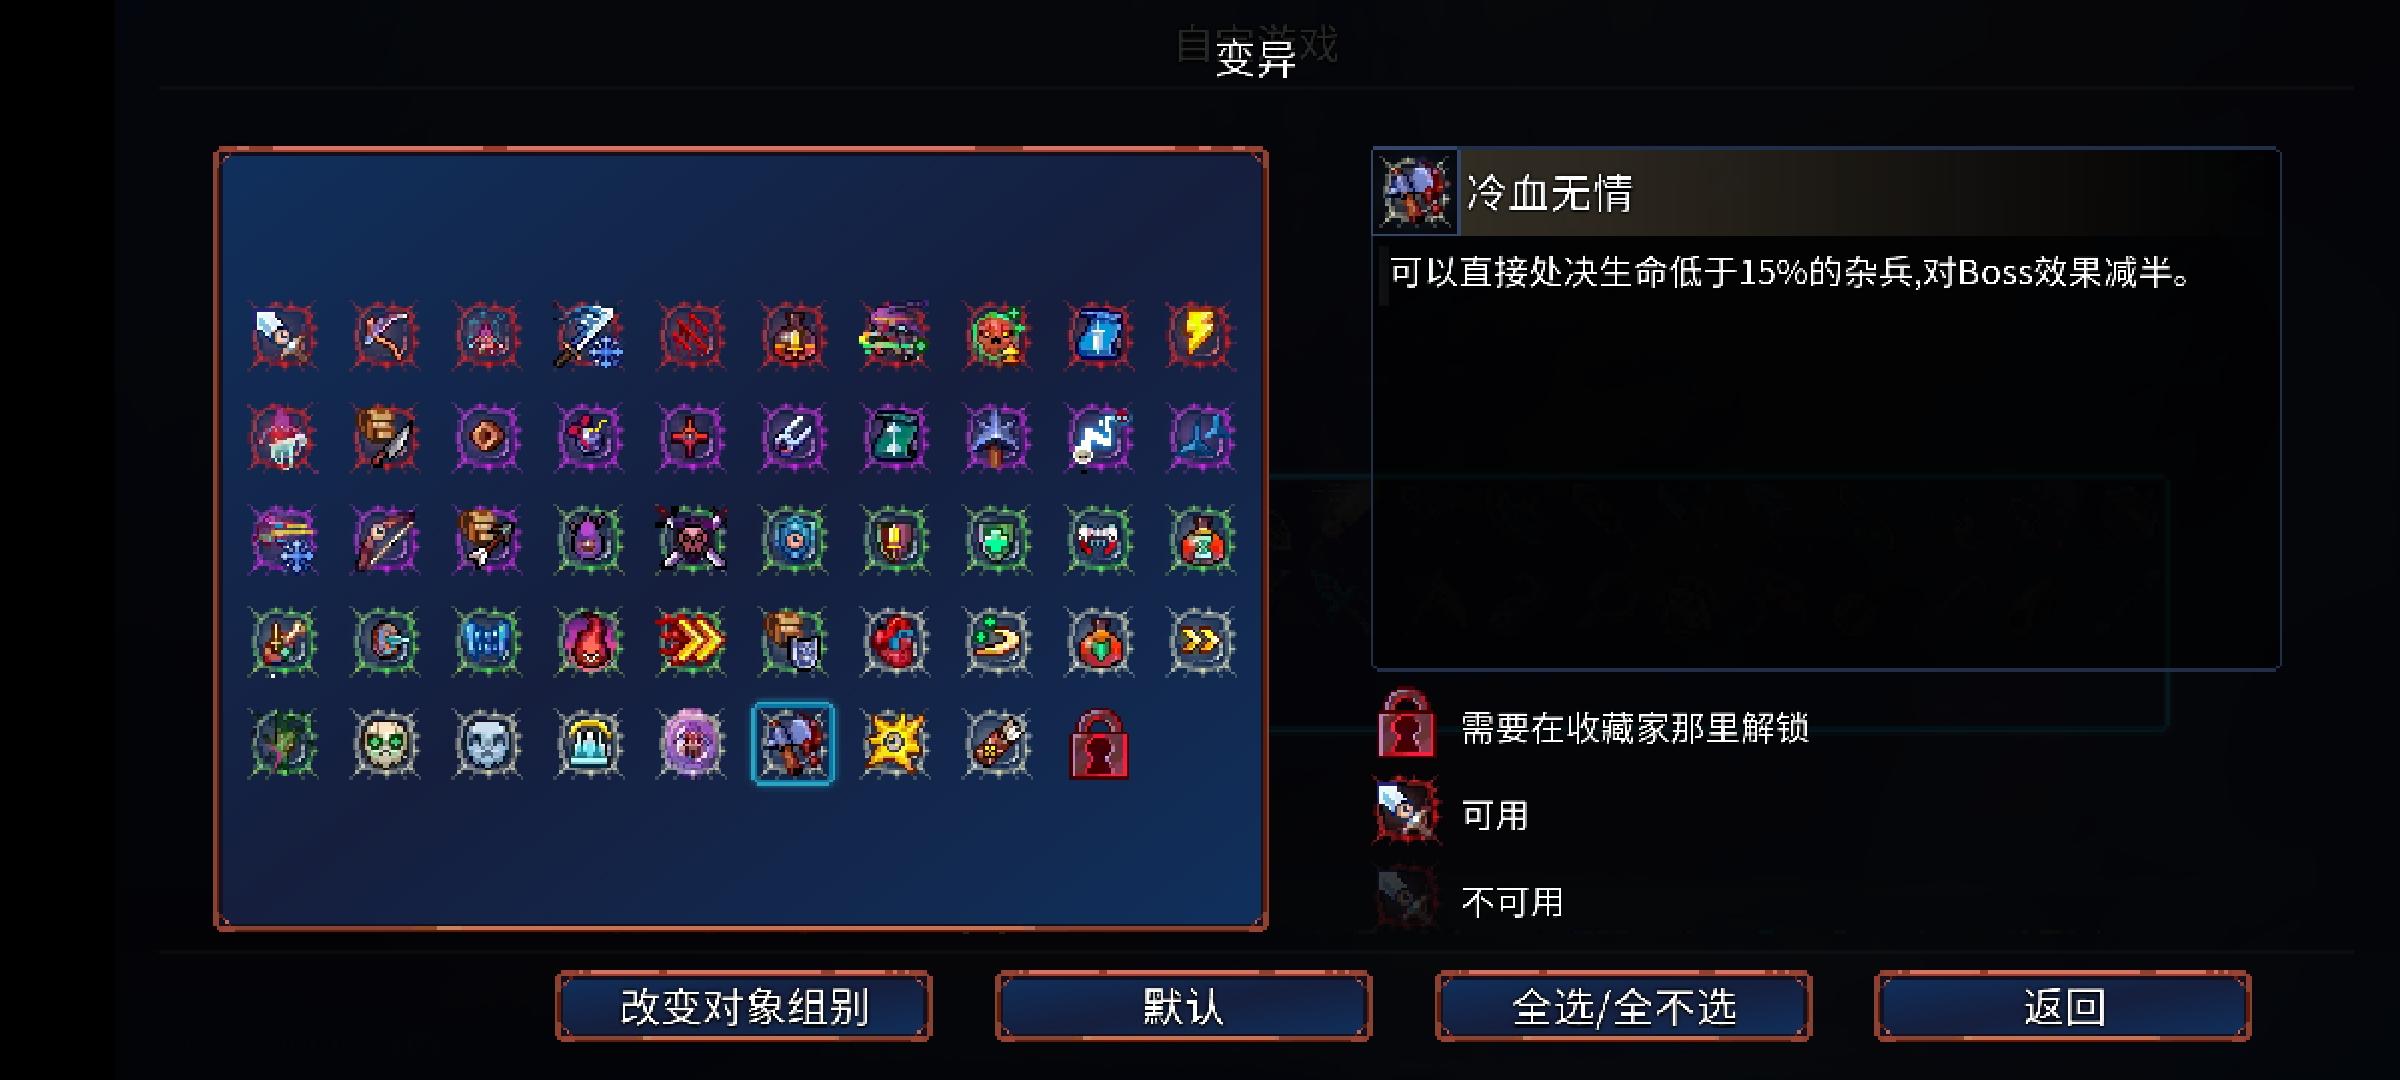Choose the green-eyed skull mutation

[x=385, y=743]
